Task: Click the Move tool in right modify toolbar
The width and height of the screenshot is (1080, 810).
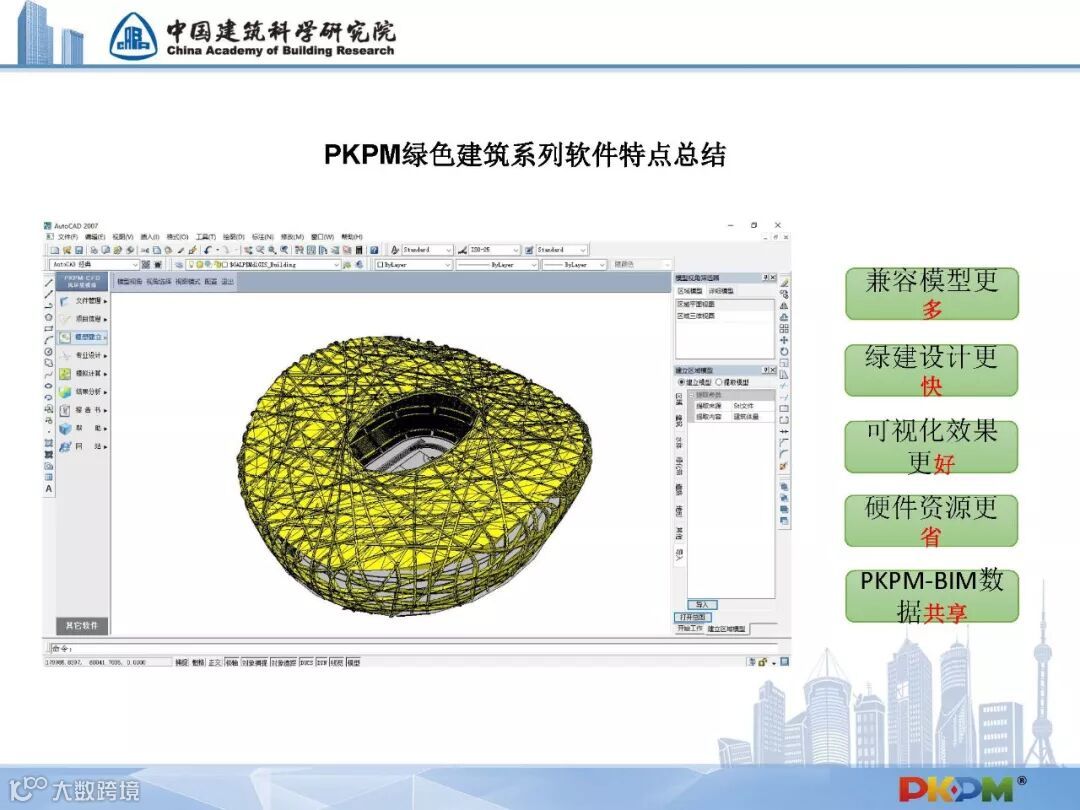Action: point(784,340)
